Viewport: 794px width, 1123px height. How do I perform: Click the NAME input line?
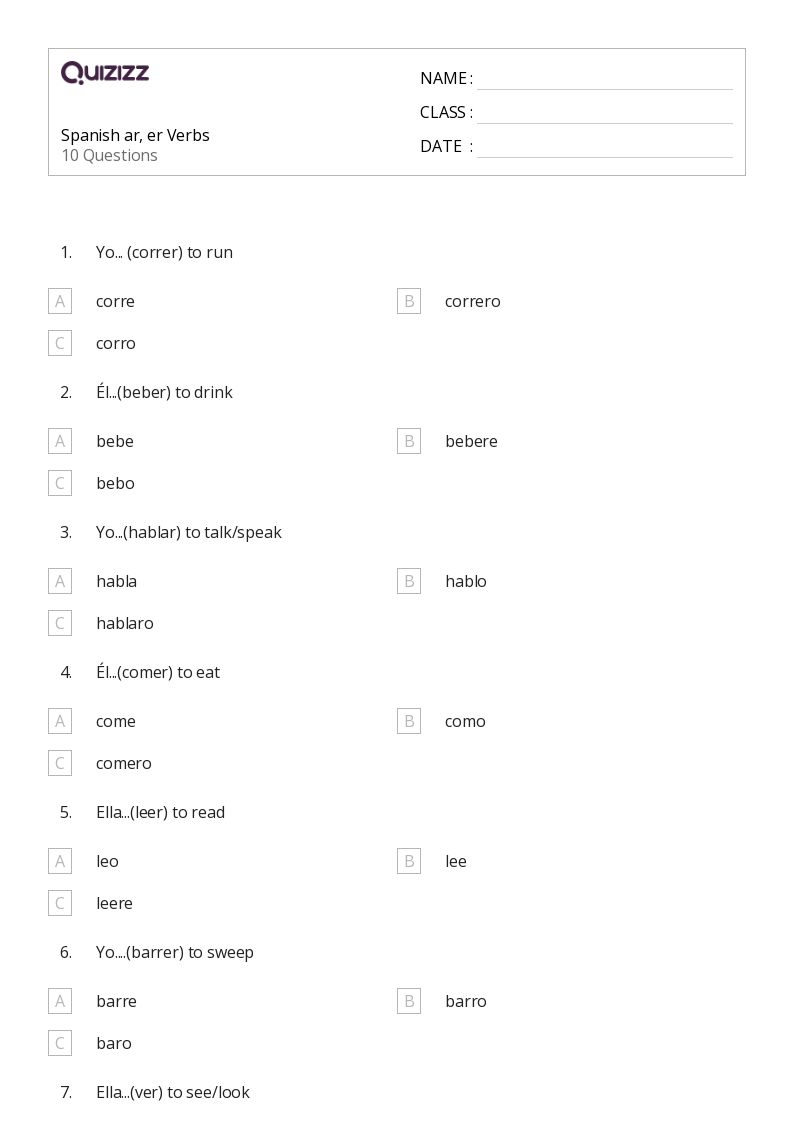click(605, 79)
